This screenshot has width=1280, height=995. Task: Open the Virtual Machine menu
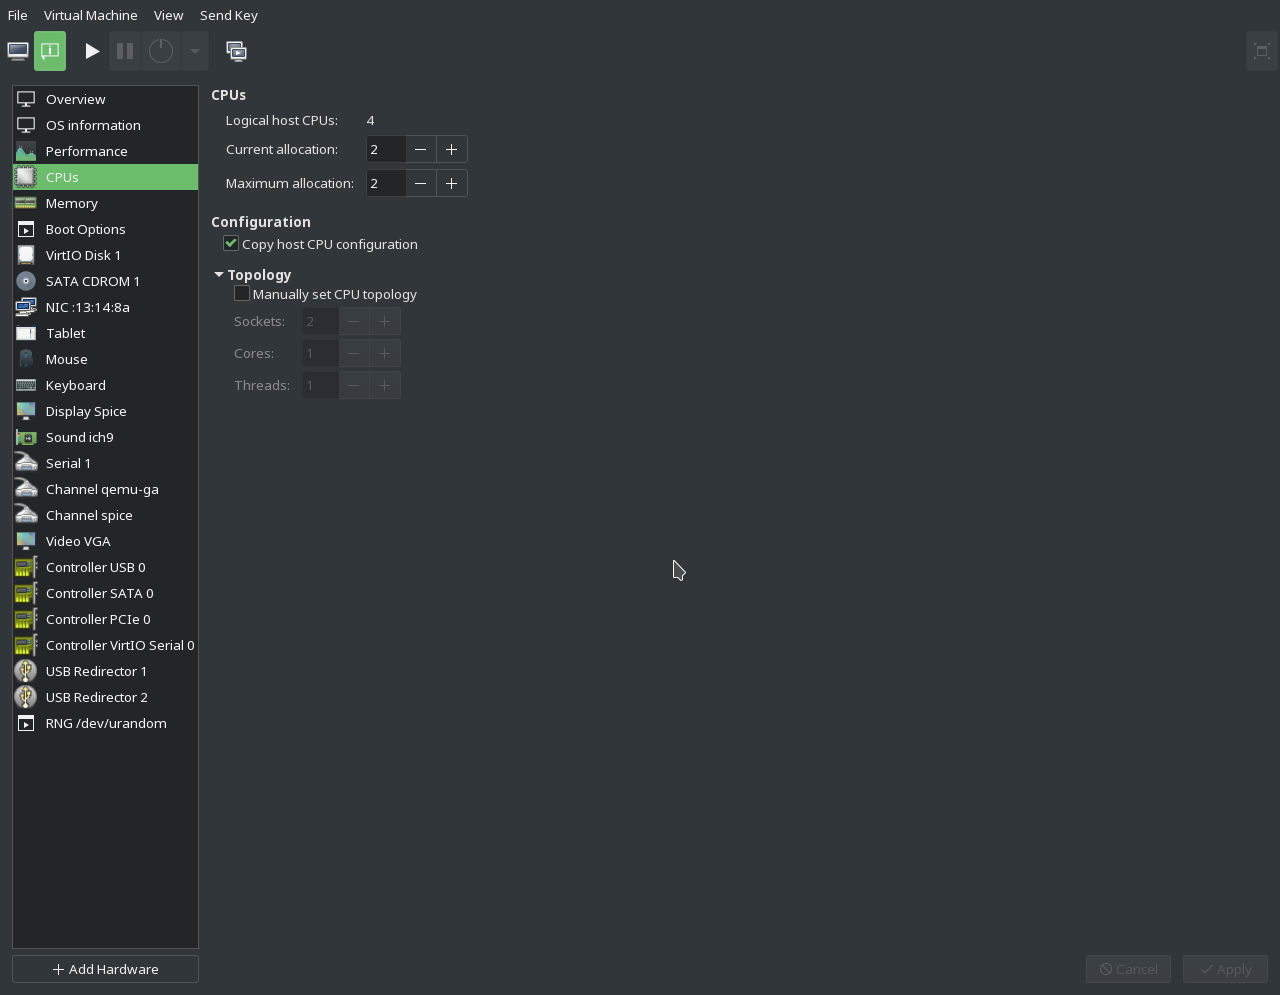[x=90, y=15]
